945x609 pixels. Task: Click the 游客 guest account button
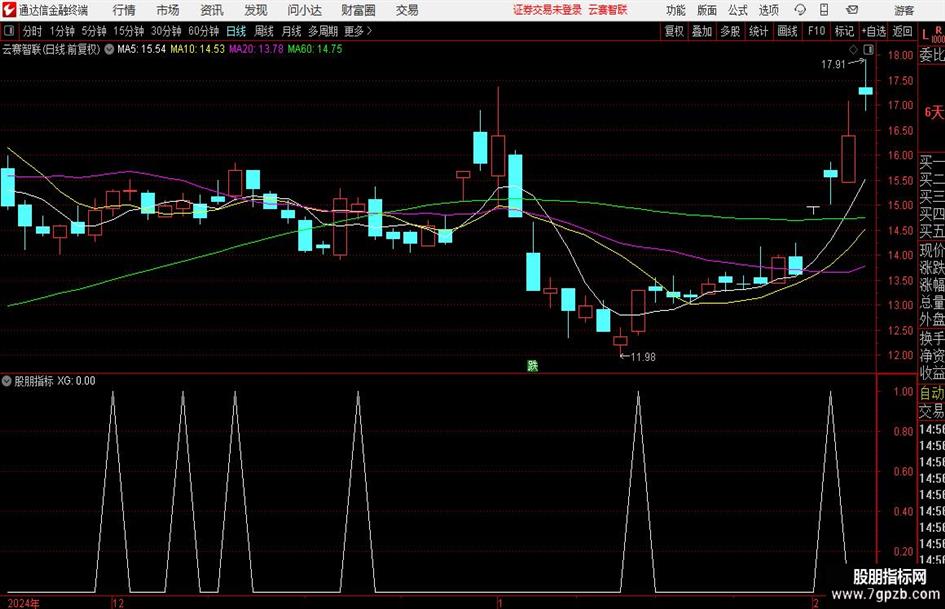coord(904,10)
